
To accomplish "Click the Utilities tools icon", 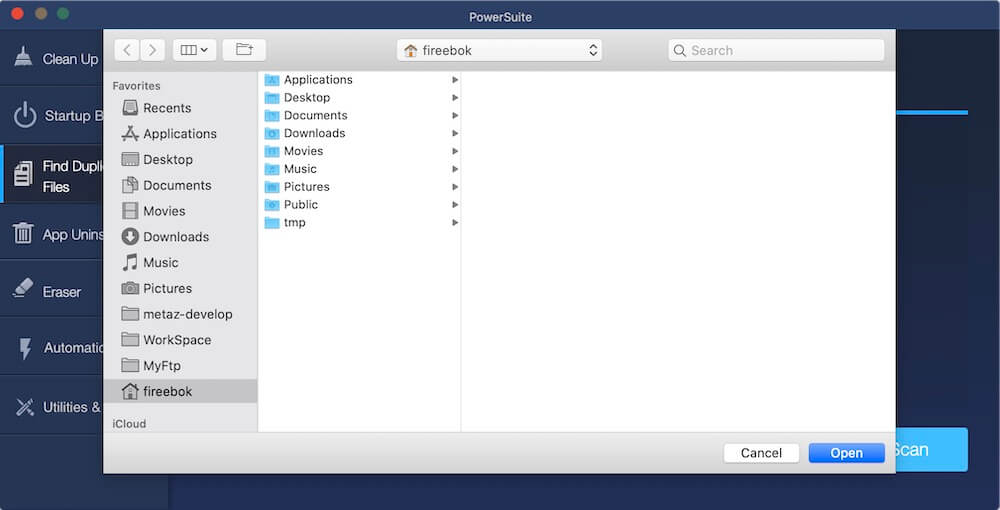I will 24,407.
